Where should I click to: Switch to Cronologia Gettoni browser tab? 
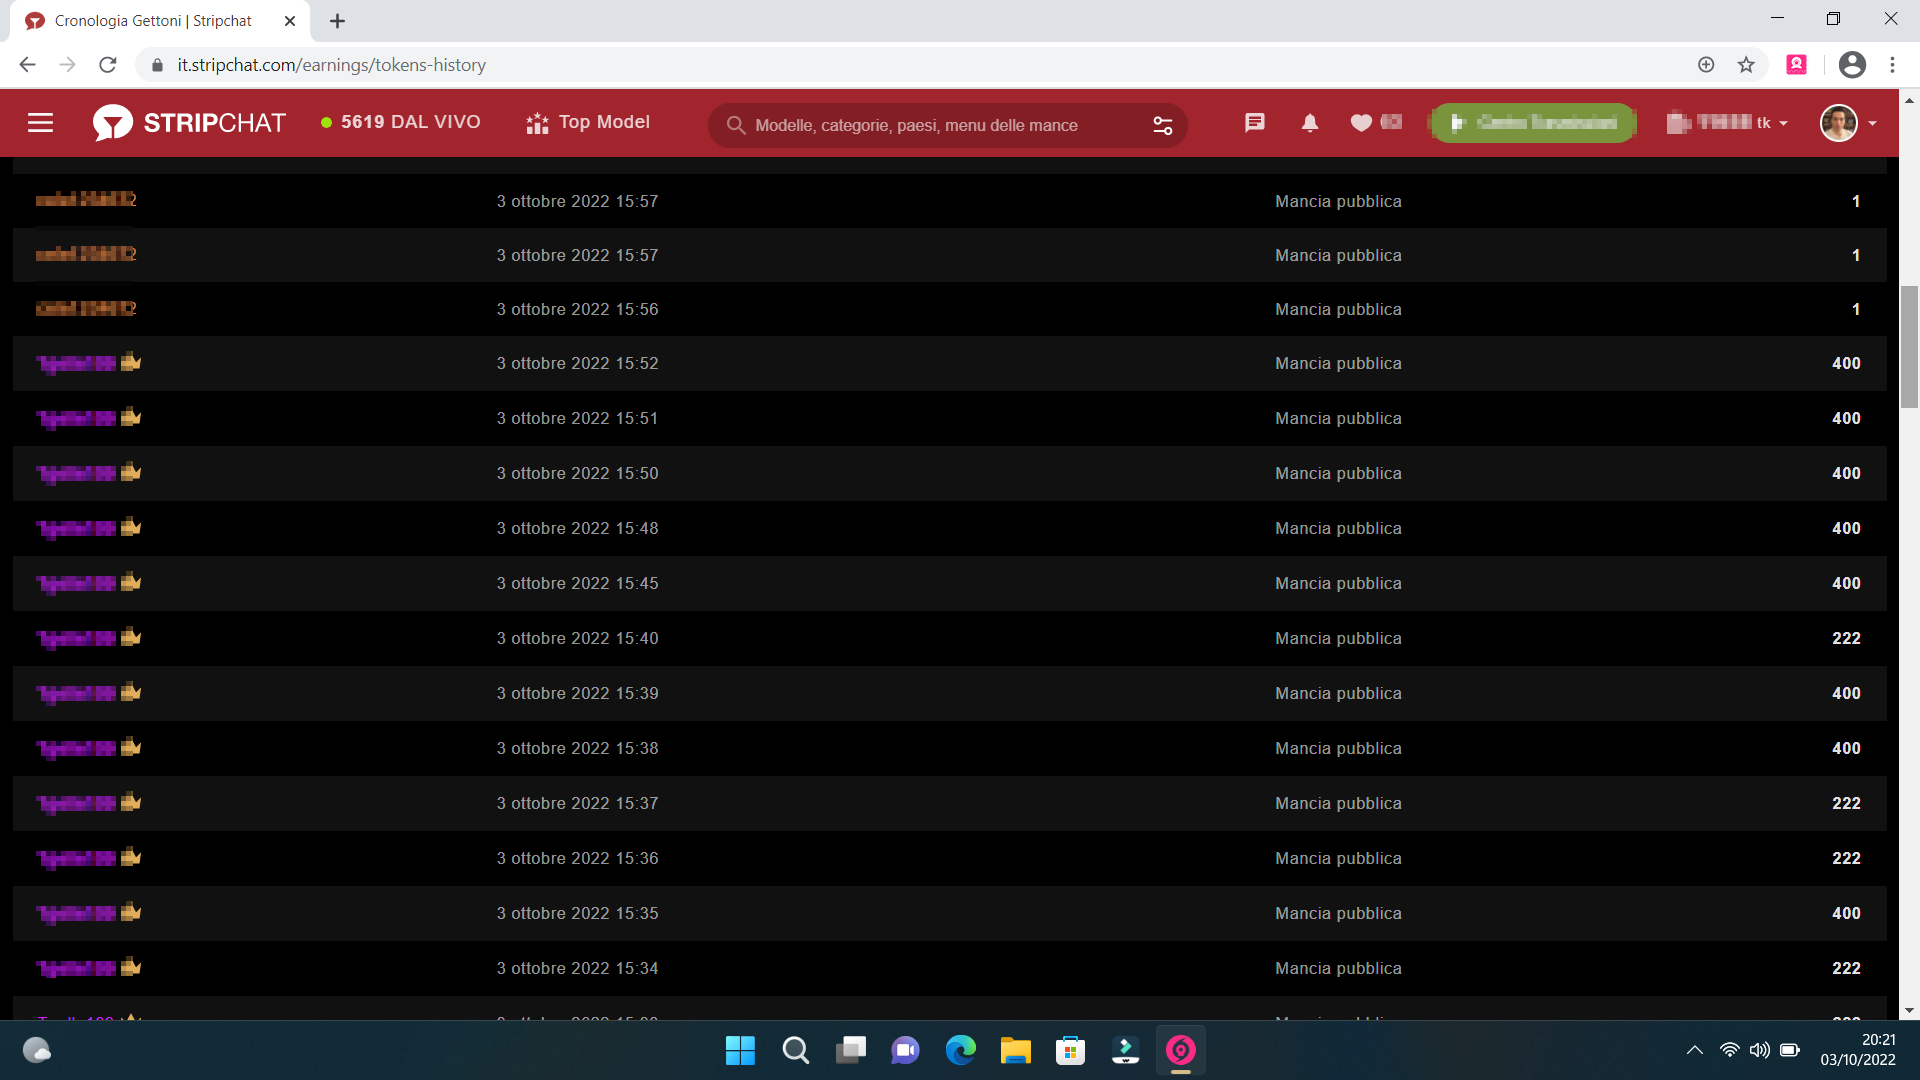153,21
